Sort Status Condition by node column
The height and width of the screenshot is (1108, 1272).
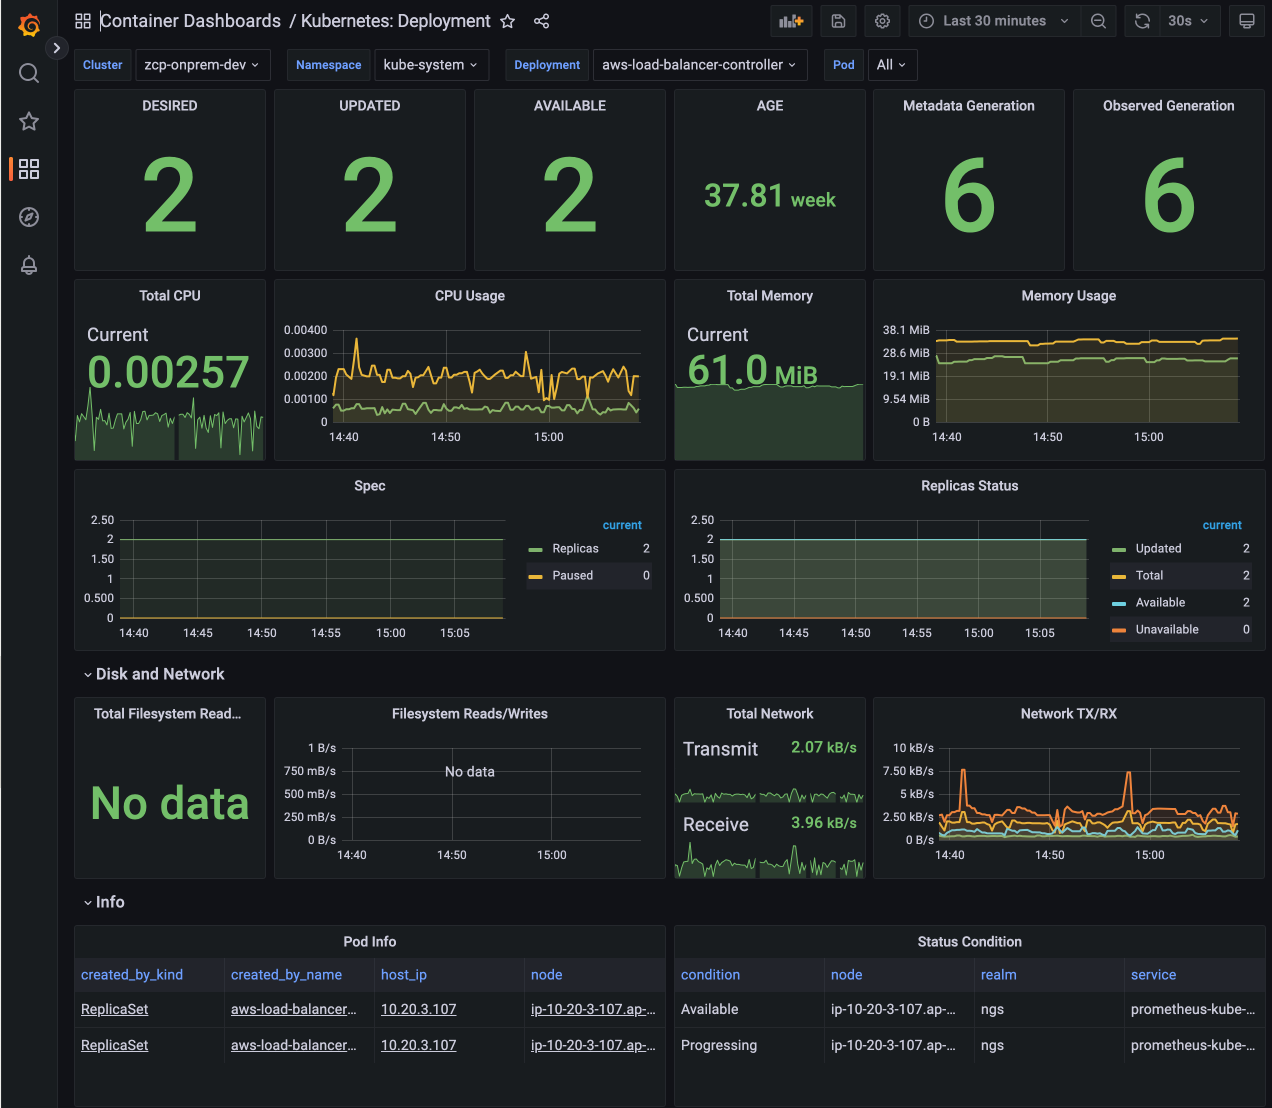click(x=846, y=975)
